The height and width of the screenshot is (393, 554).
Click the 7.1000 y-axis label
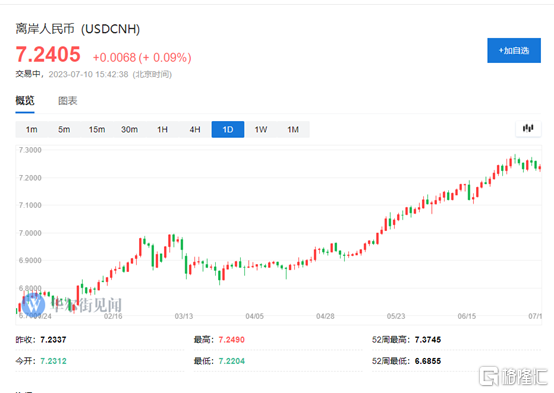(30, 205)
